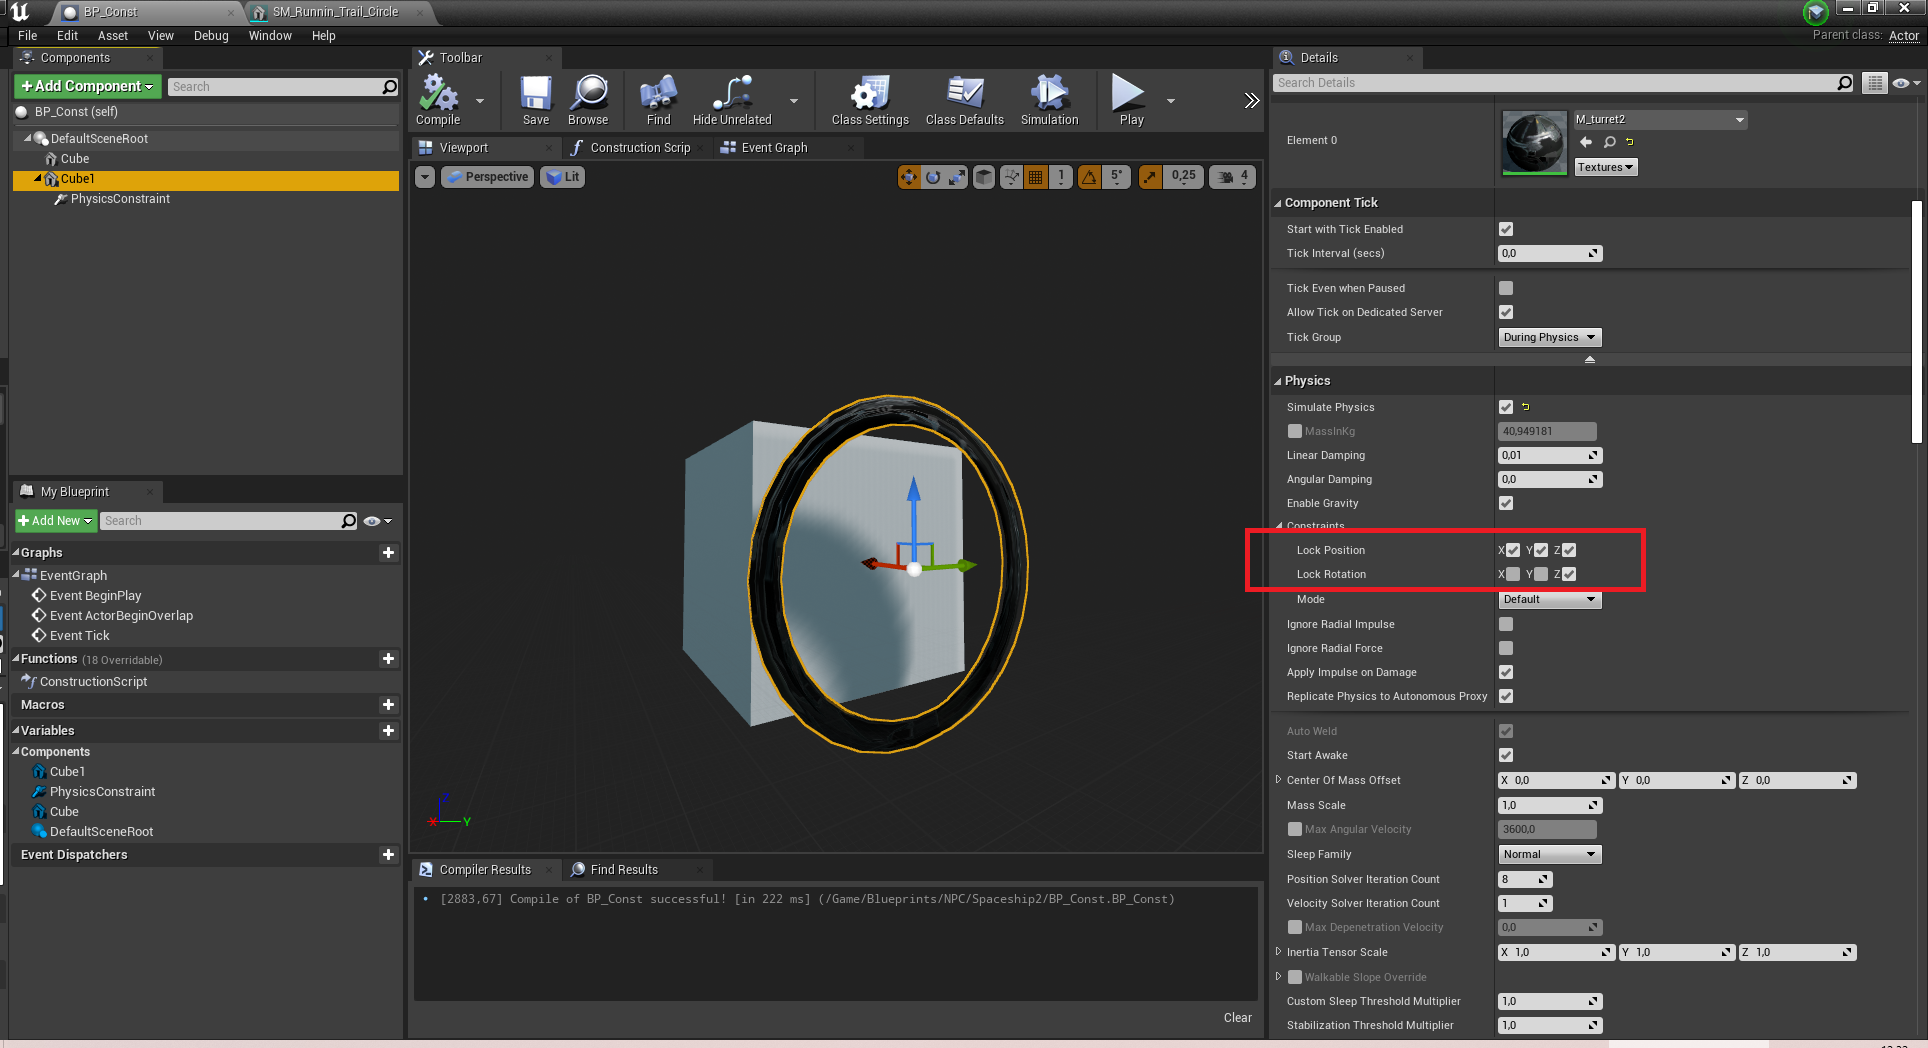Open Find in toolbar

click(658, 99)
